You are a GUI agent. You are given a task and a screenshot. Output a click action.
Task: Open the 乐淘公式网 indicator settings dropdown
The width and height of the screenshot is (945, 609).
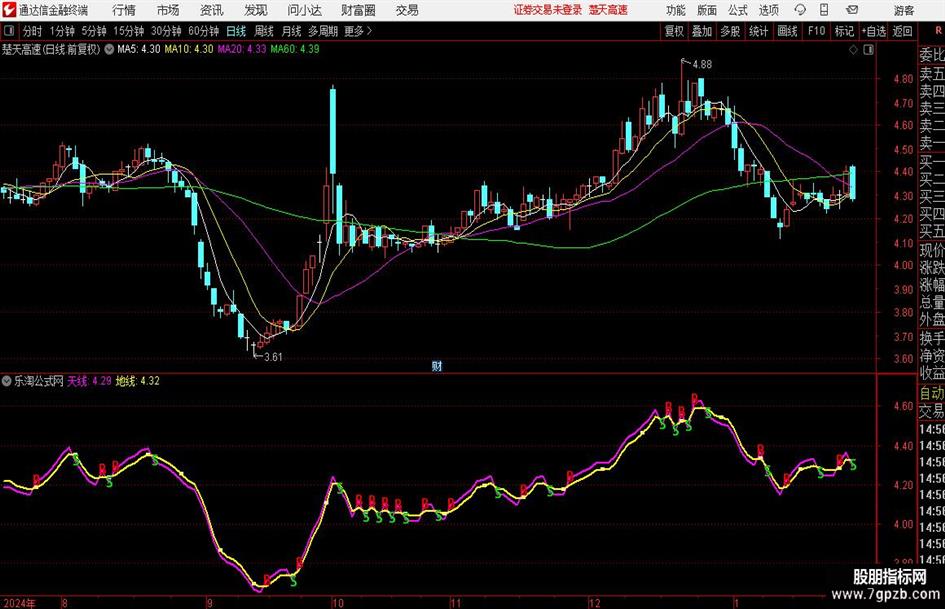[x=7, y=381]
